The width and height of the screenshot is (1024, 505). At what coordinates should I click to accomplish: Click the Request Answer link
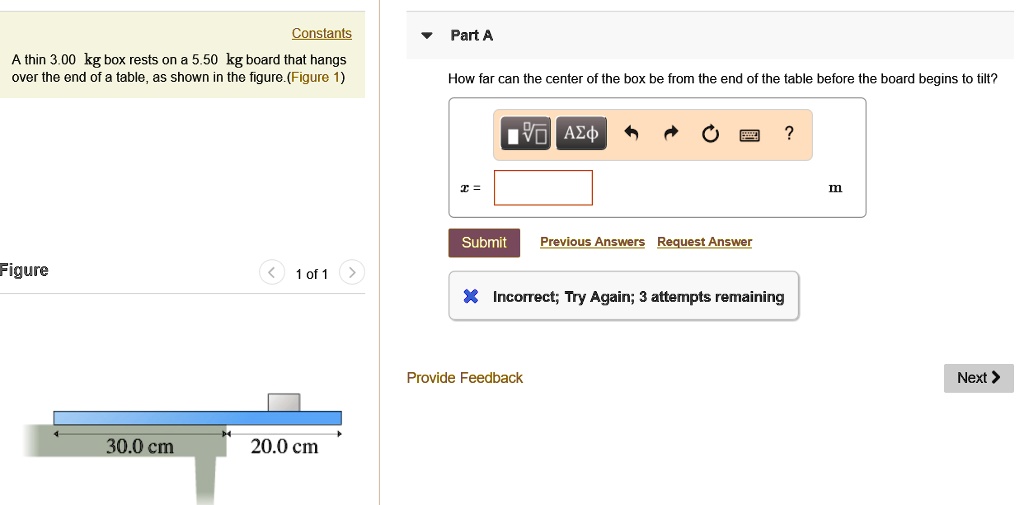click(x=704, y=242)
